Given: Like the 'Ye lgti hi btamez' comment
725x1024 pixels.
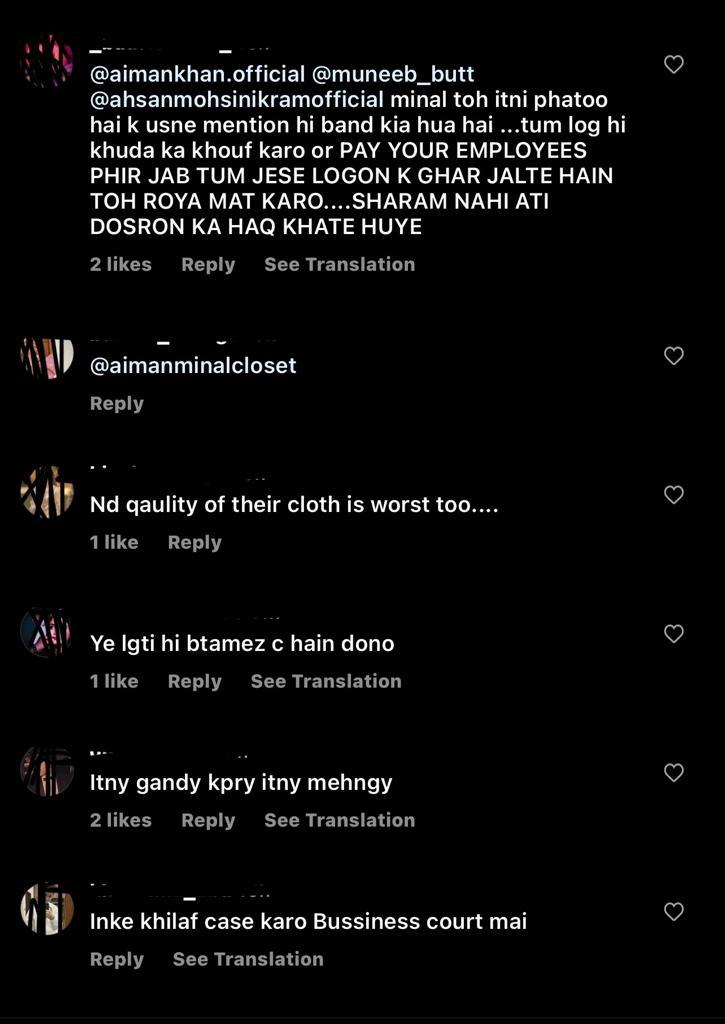Looking at the screenshot, I should click(673, 633).
